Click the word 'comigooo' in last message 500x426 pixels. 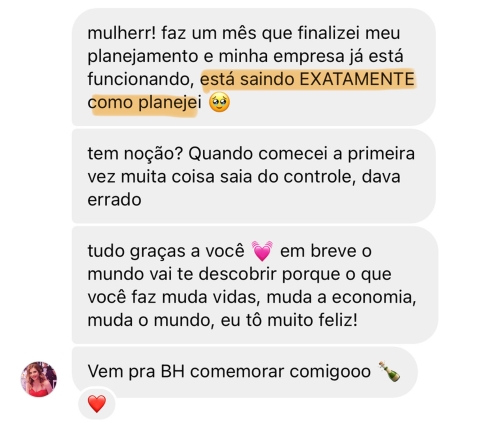(x=330, y=372)
